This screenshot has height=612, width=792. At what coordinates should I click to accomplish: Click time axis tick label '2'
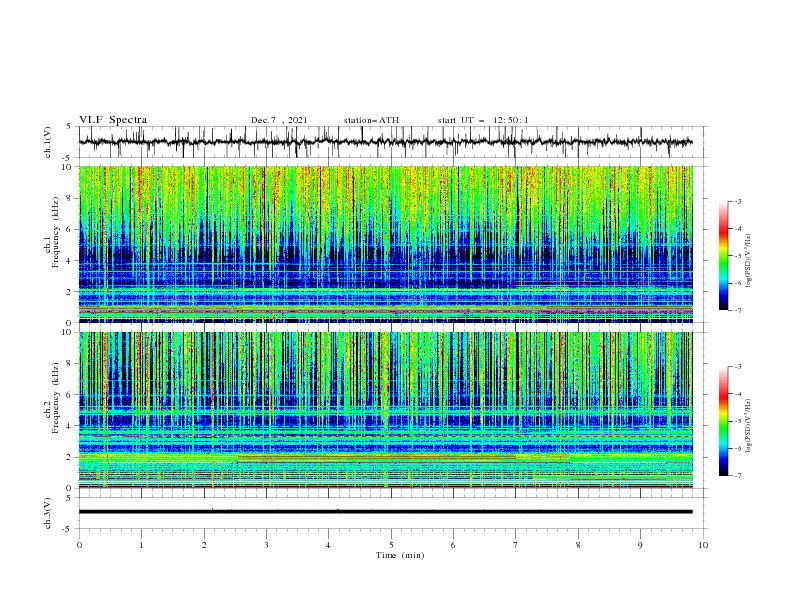(x=204, y=545)
